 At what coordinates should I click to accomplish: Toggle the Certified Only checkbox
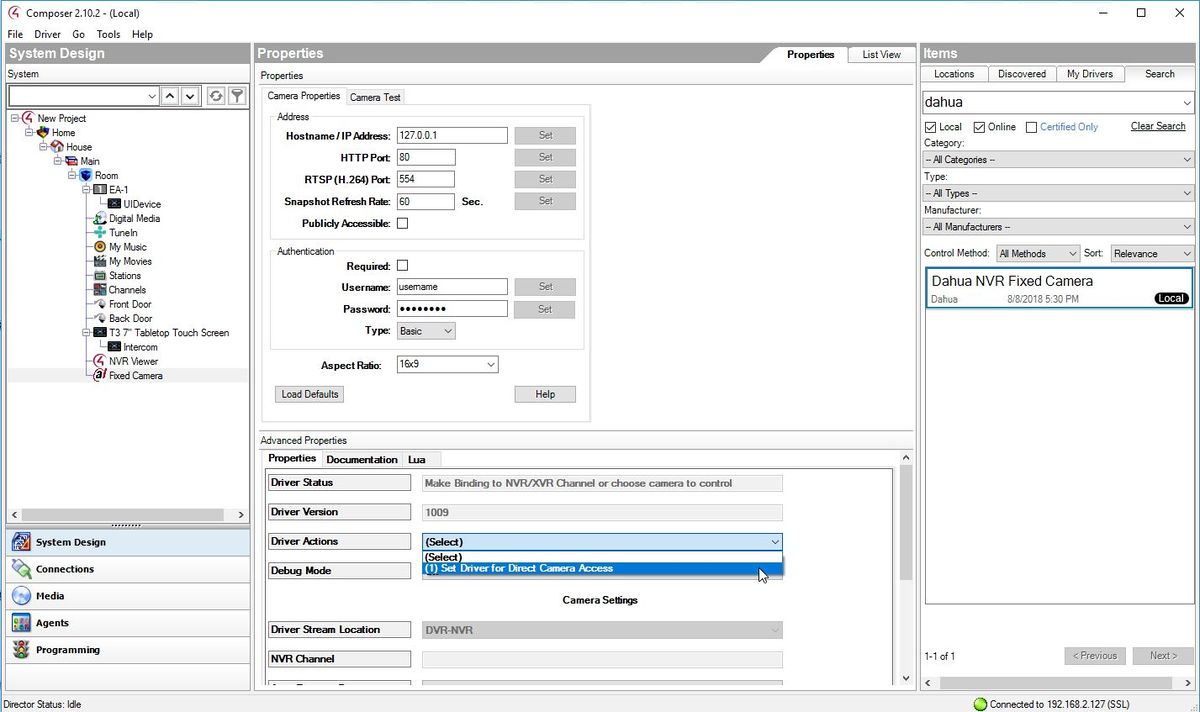[1031, 127]
